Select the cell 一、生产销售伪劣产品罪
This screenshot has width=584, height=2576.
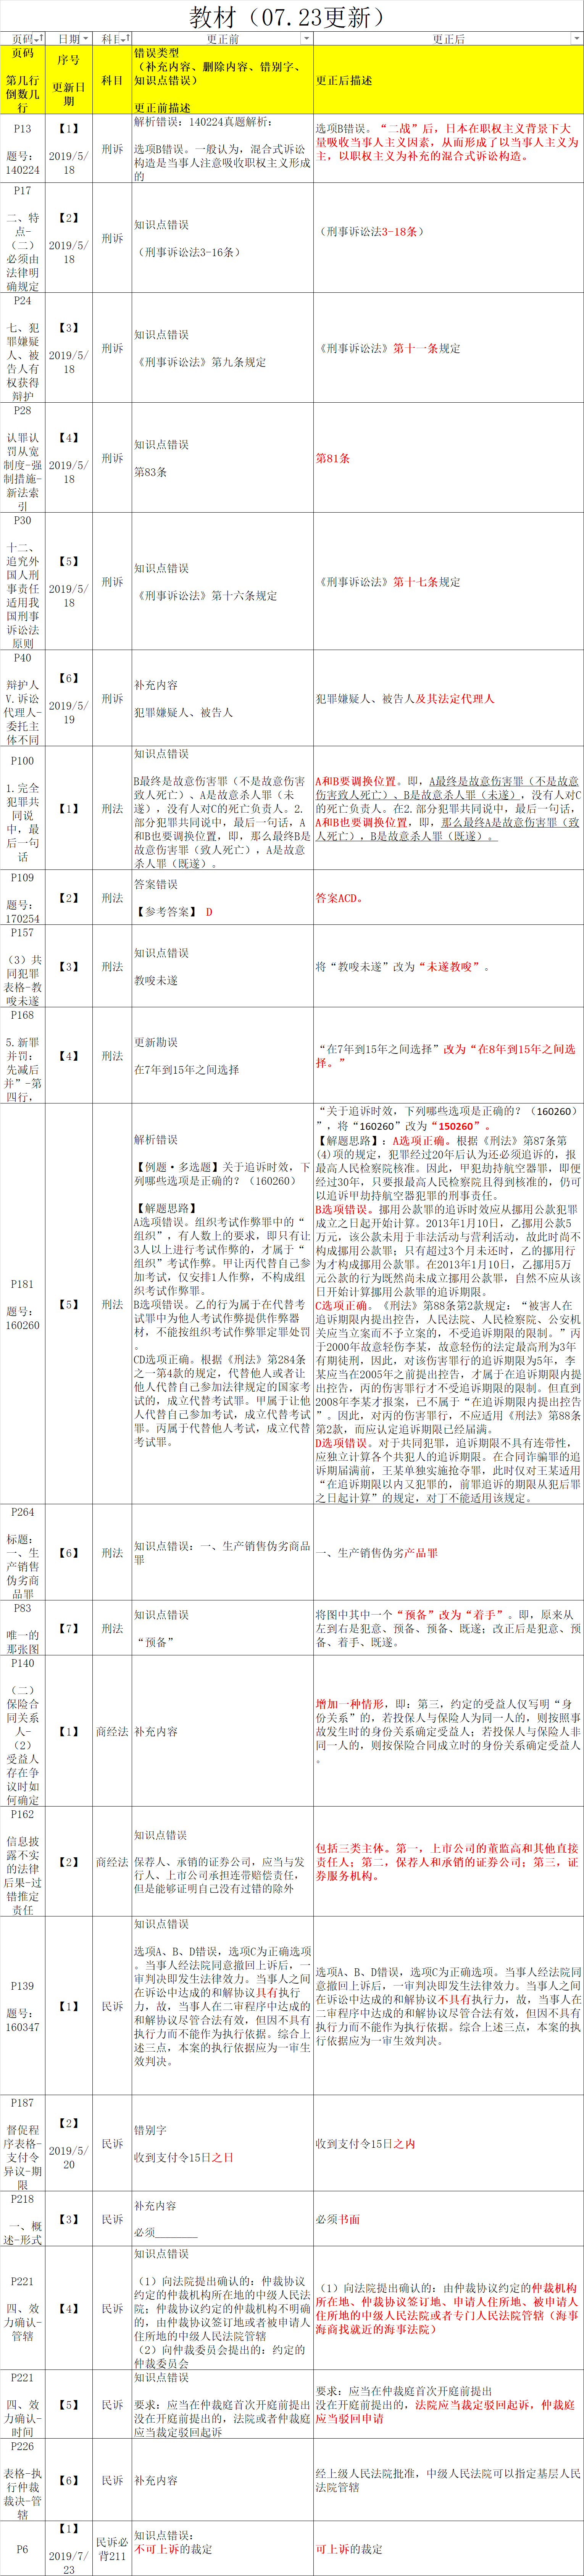449,1552
